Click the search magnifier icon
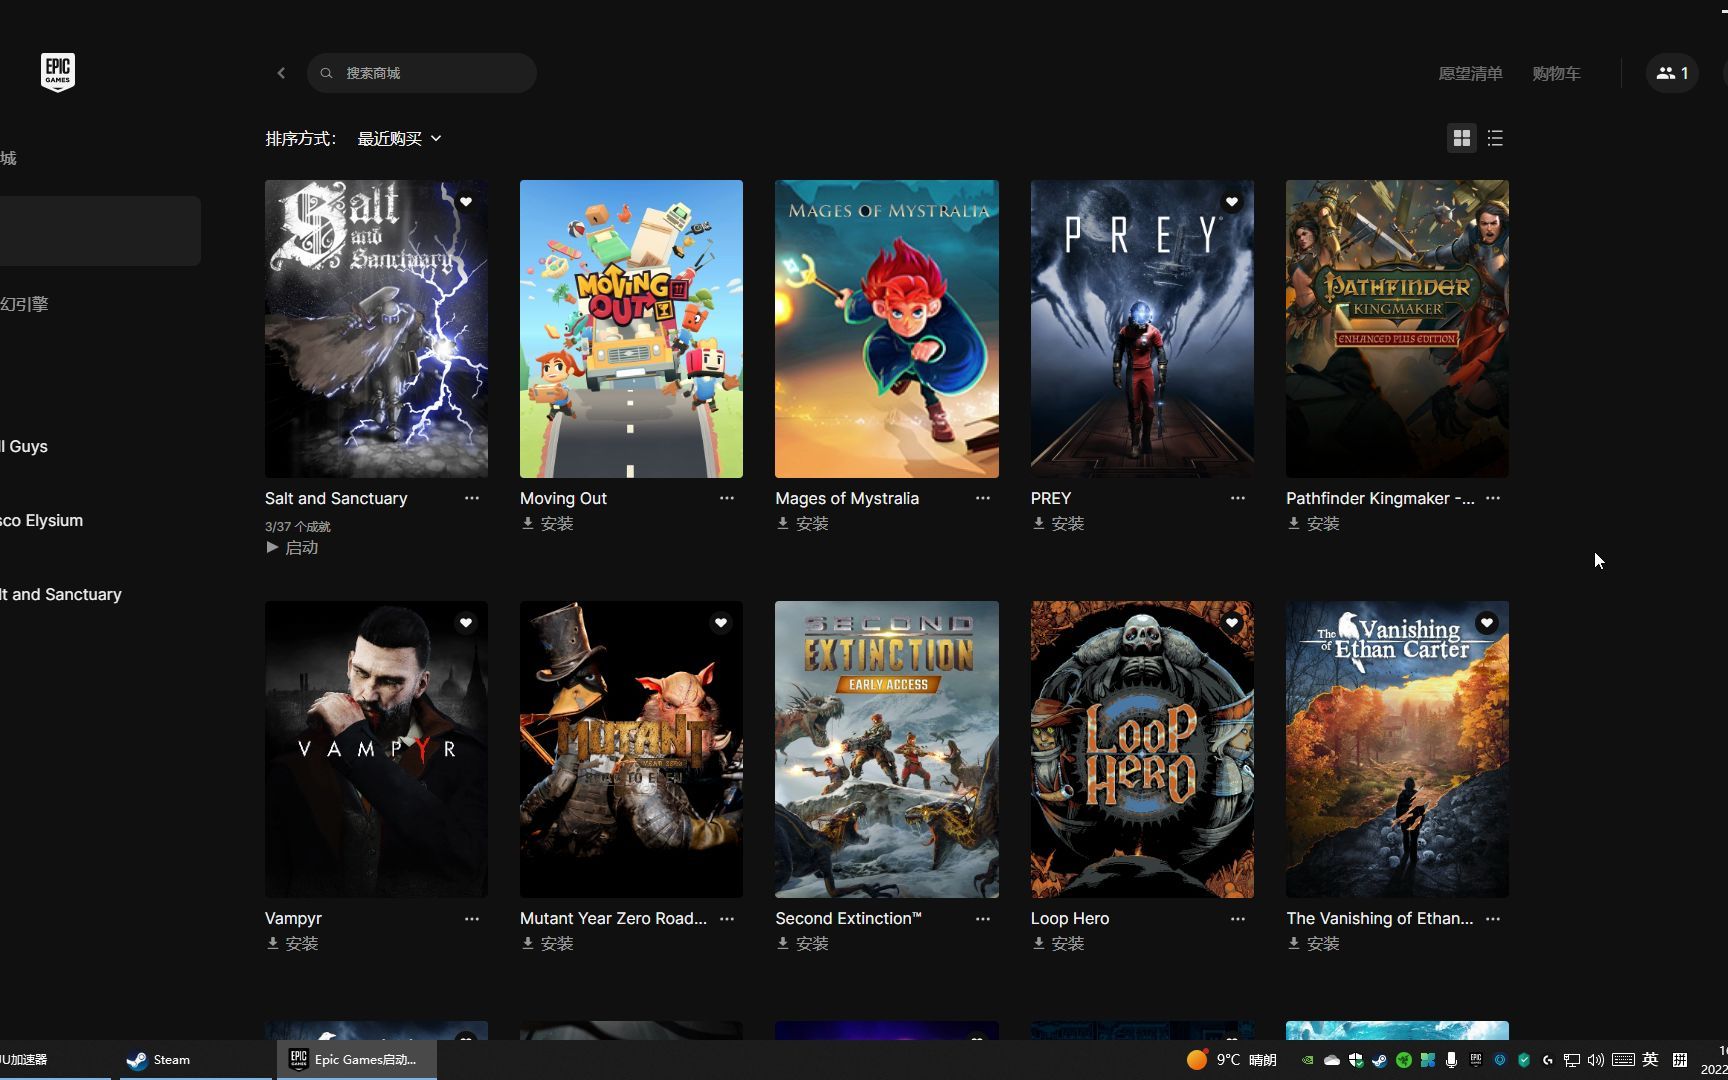Screen dimensions: 1728x1080 point(326,73)
